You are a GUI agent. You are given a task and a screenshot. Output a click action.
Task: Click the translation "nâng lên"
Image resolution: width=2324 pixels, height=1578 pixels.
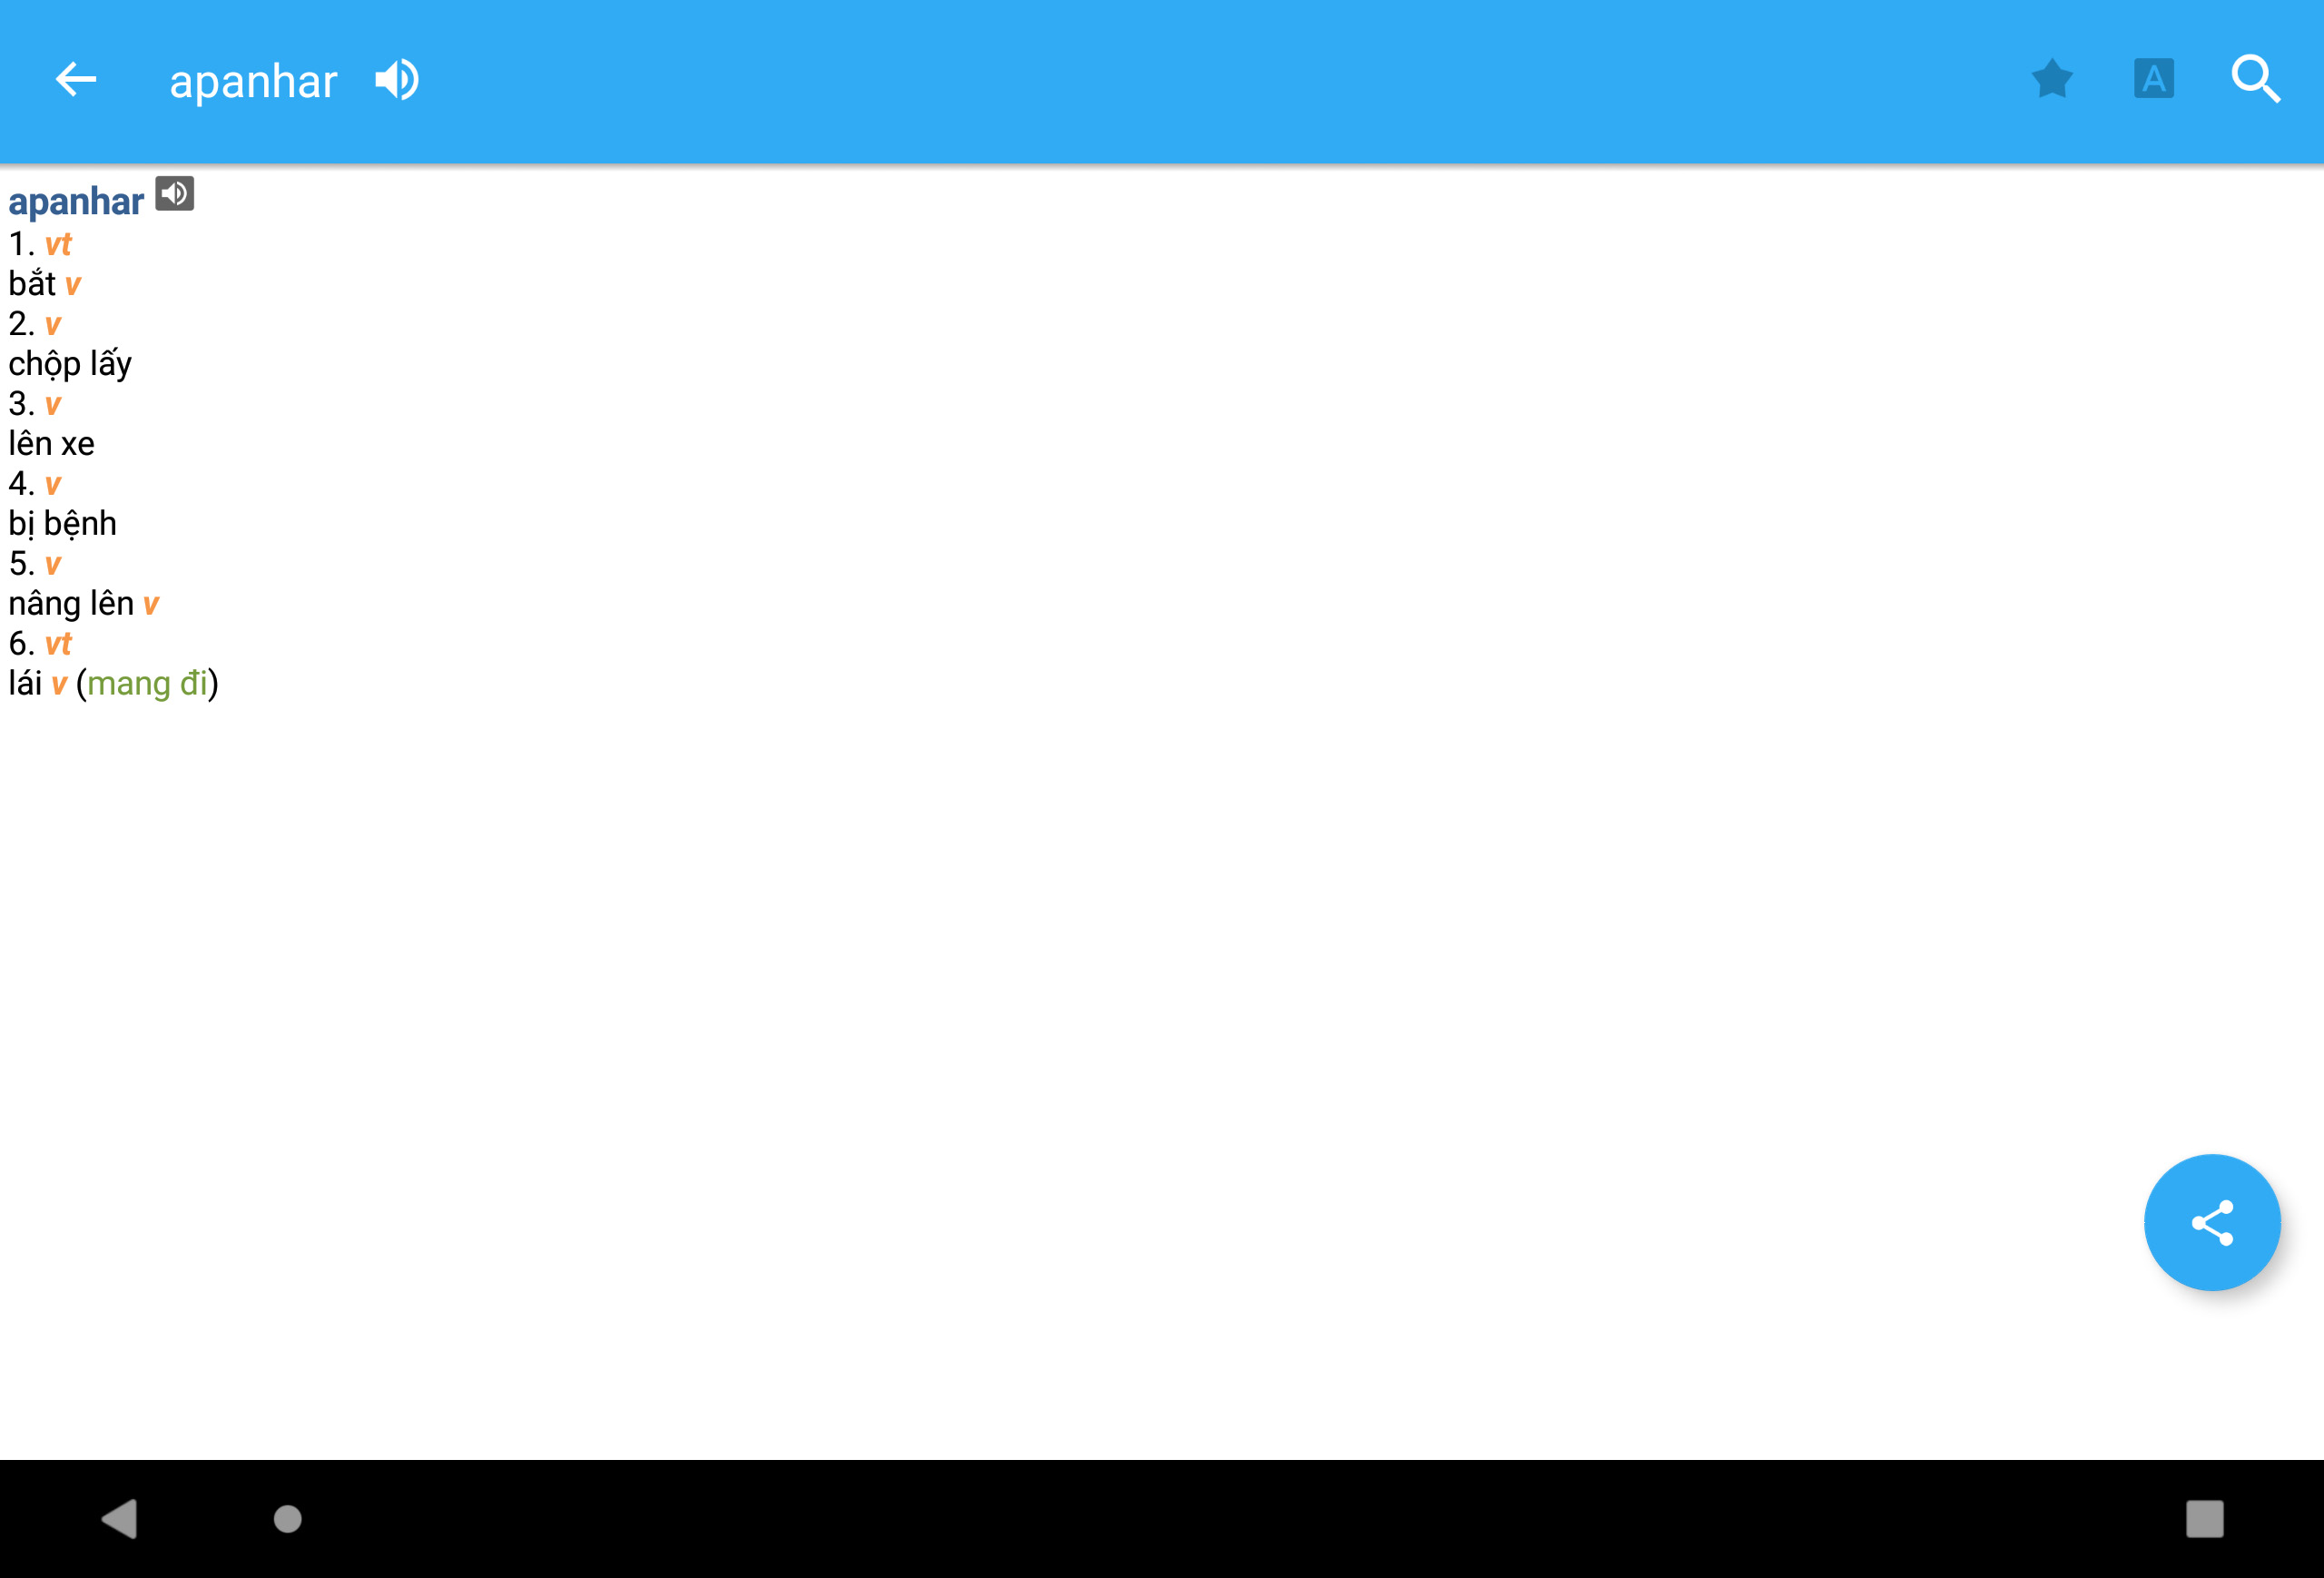coord(71,603)
